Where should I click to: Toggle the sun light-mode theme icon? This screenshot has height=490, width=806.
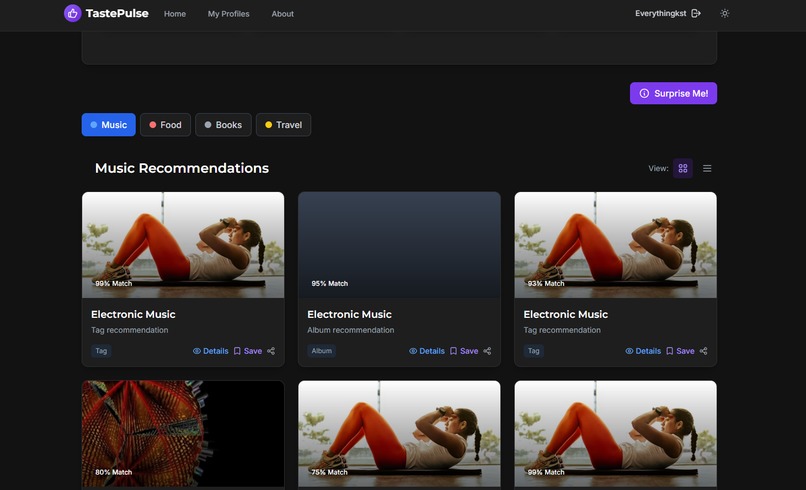724,13
